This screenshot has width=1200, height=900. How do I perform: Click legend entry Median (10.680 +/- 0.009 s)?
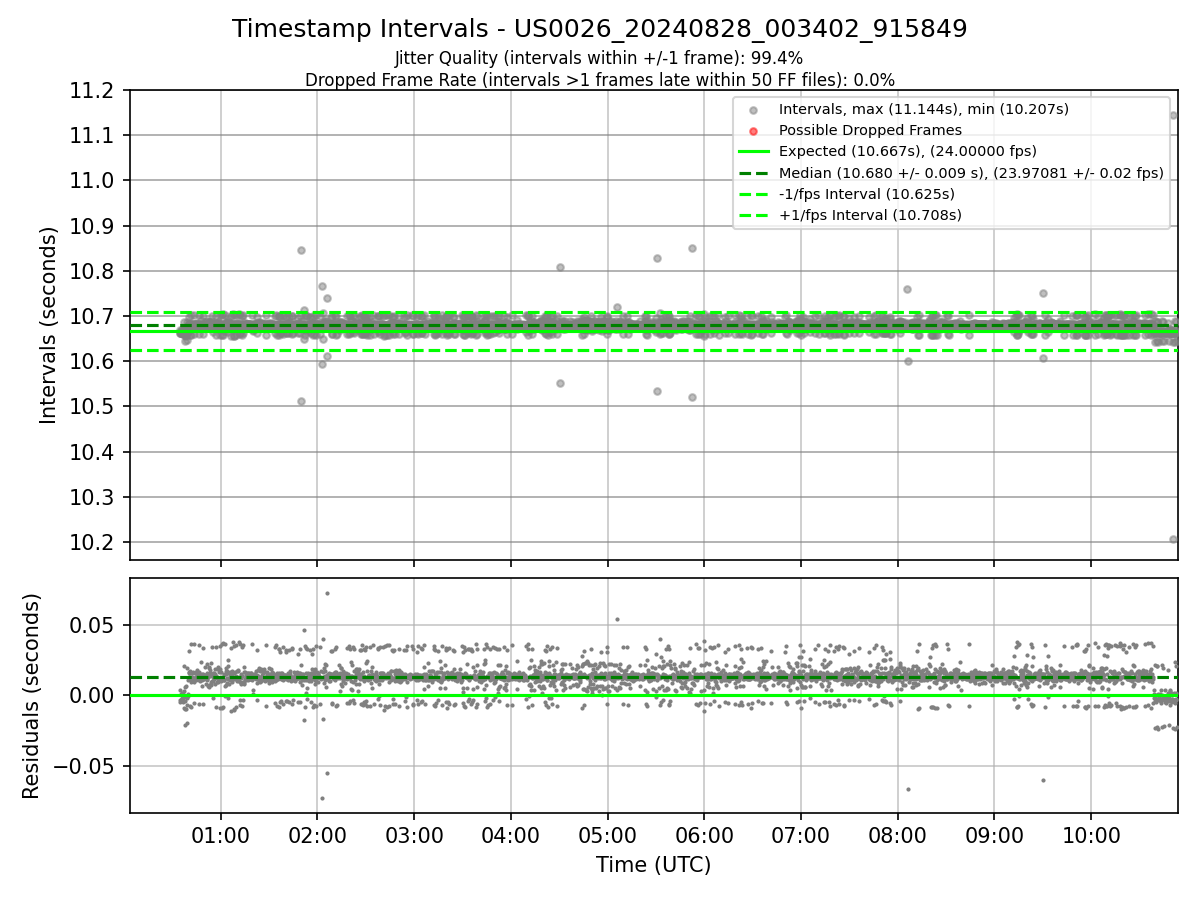971,173
